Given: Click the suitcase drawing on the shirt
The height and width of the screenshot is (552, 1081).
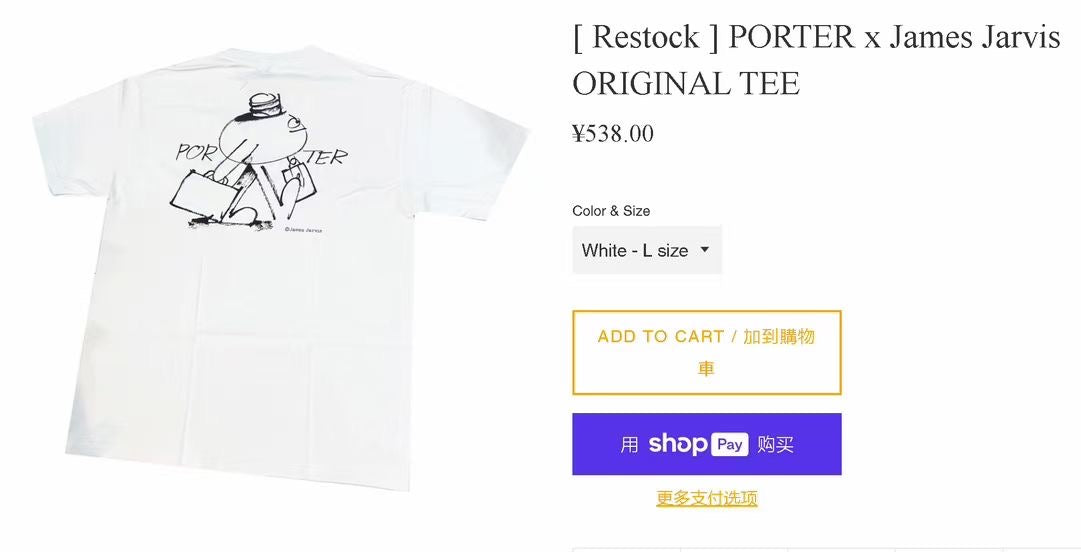Looking at the screenshot, I should [x=200, y=198].
